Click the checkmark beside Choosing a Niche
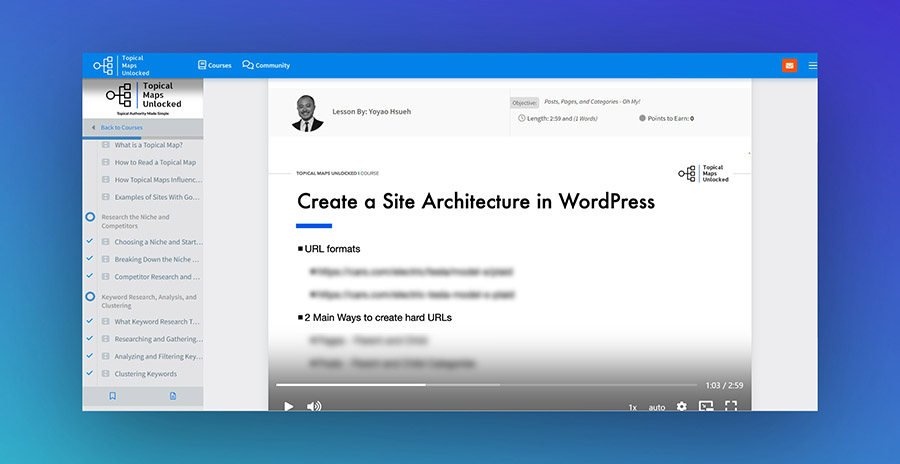Screen dimensions: 900x464 pyautogui.click(x=90, y=241)
